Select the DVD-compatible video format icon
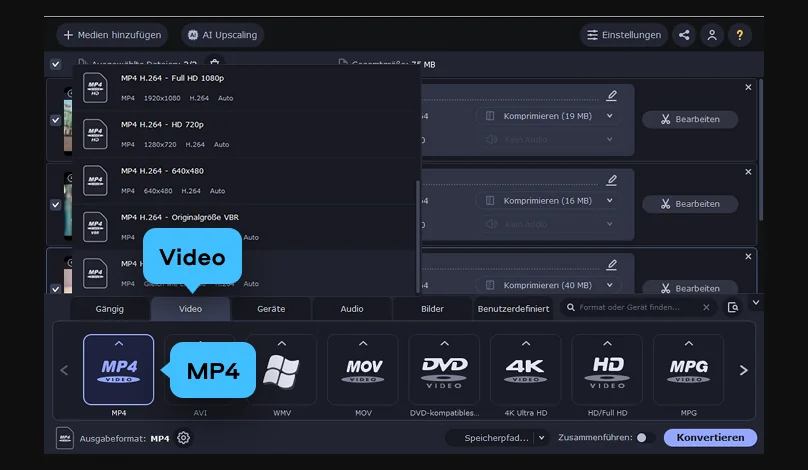The height and width of the screenshot is (470, 808). [443, 369]
